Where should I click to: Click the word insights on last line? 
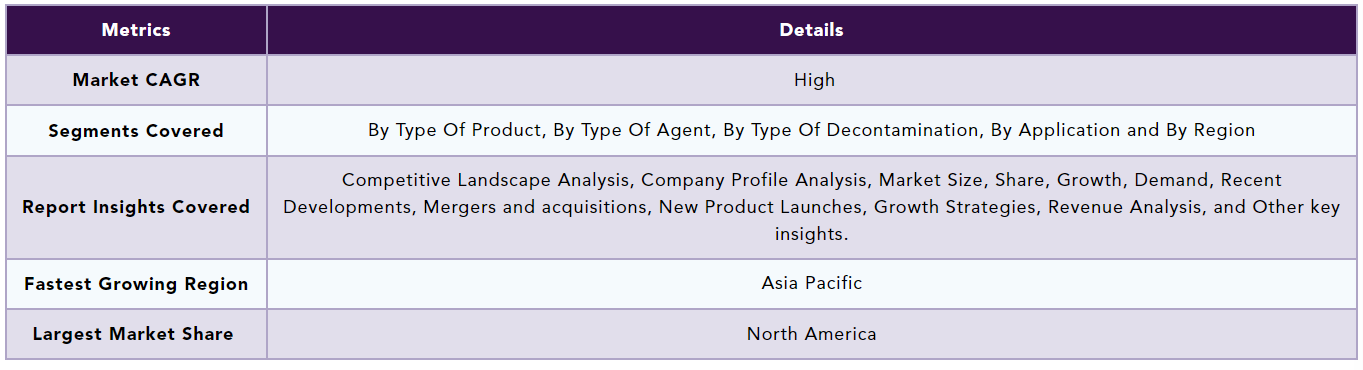[809, 234]
